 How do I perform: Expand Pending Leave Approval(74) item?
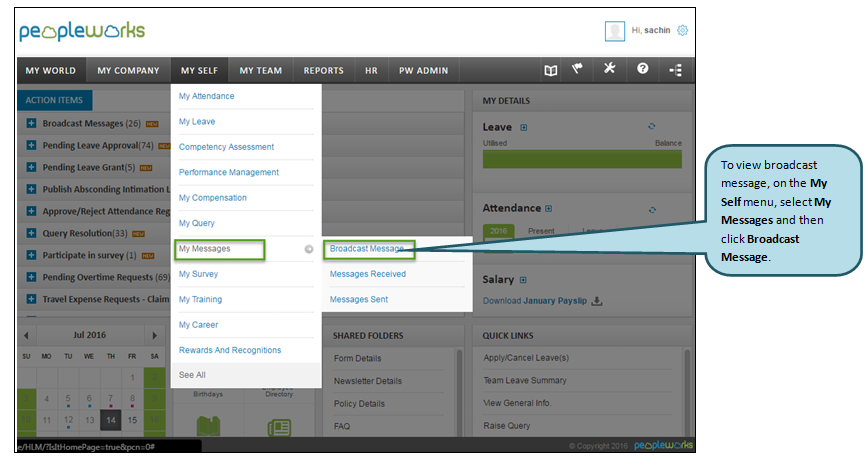click(32, 145)
